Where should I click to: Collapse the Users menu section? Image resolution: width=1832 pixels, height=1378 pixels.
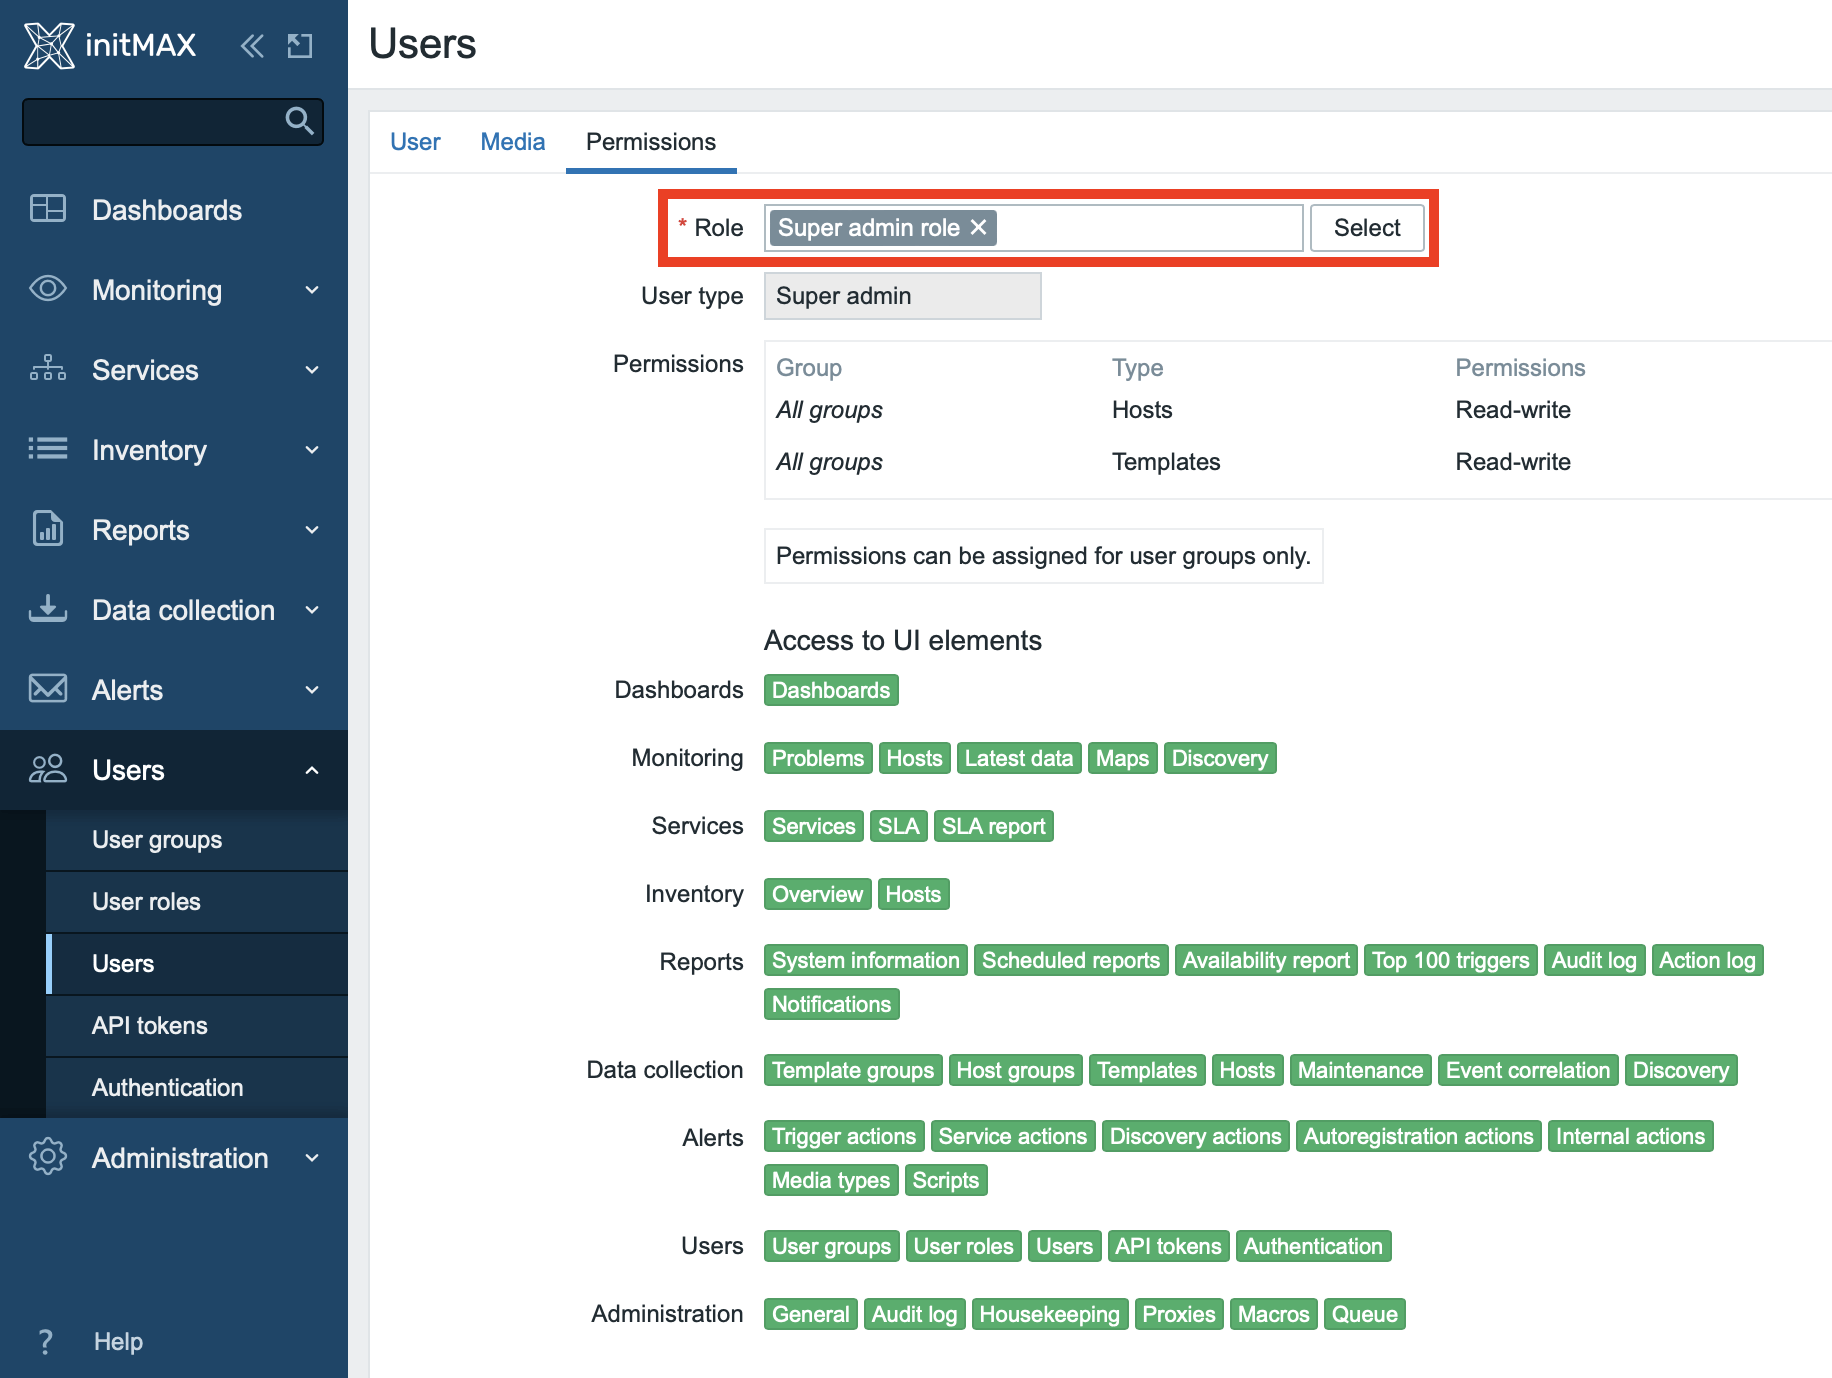[x=312, y=770]
